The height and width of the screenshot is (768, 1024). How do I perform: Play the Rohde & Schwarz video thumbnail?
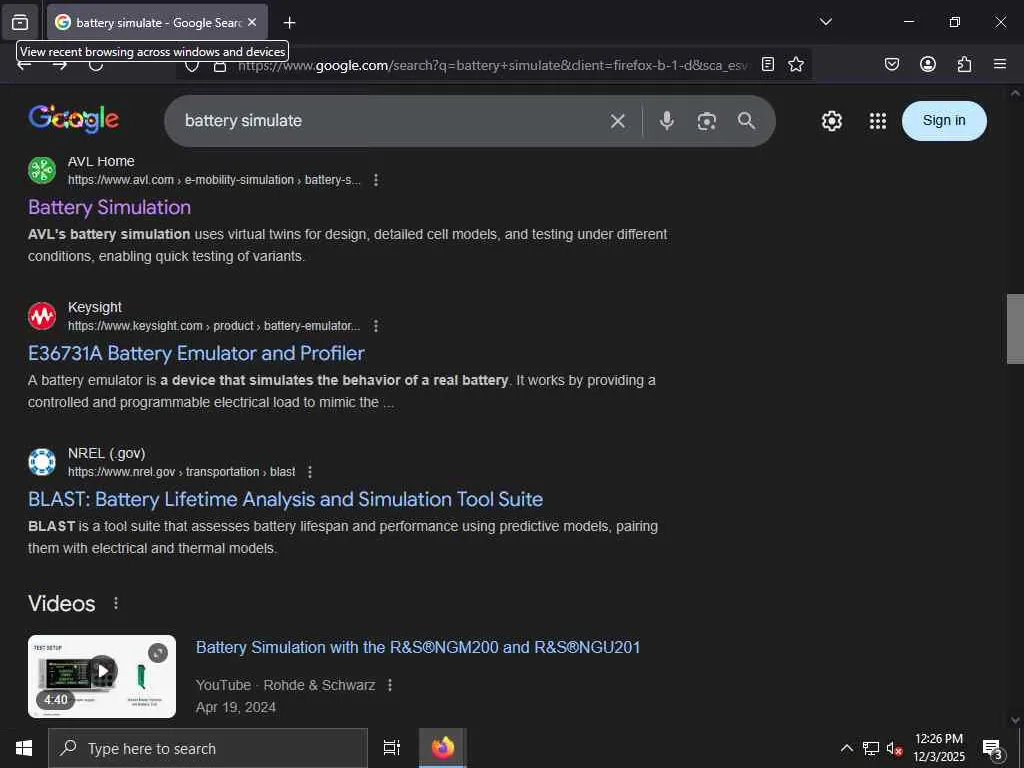102,676
